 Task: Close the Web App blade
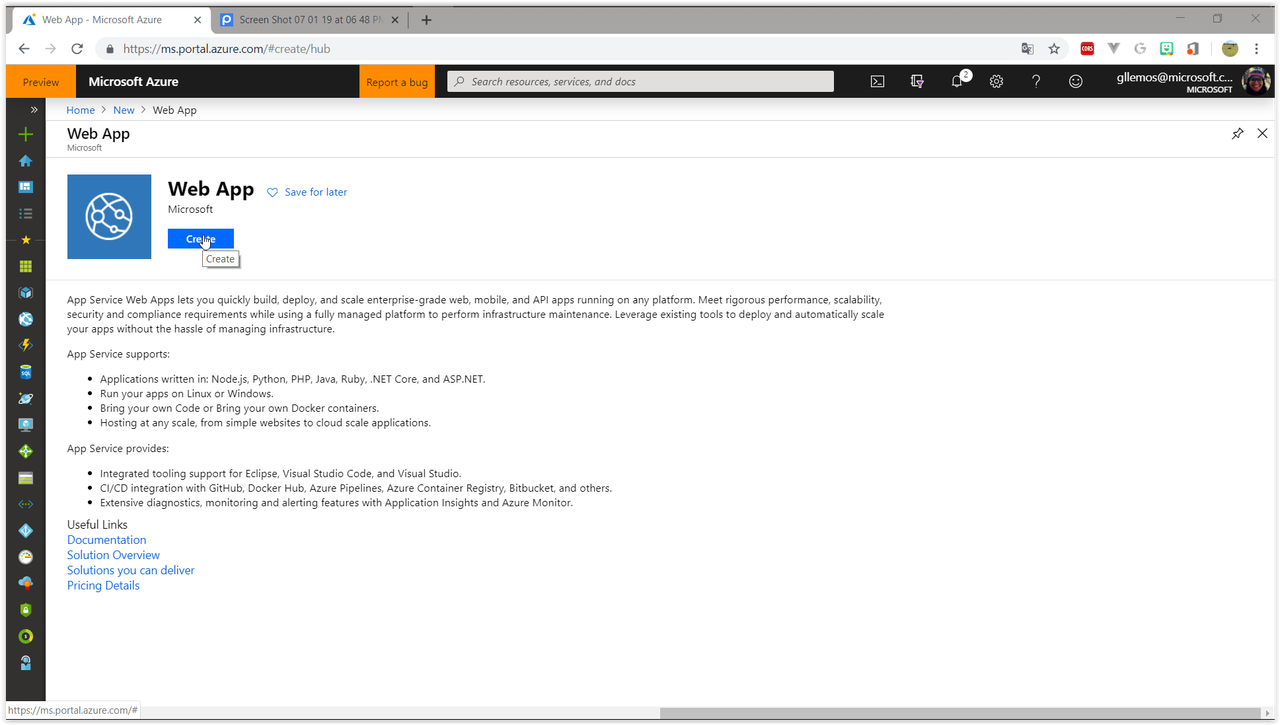point(1262,134)
